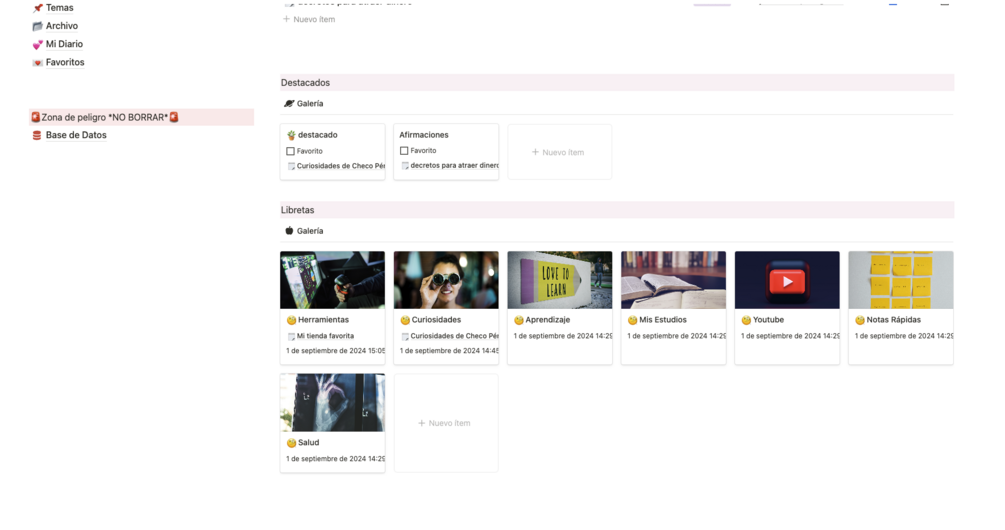The height and width of the screenshot is (530, 1005).
Task: Click the plant icon on destacado card
Action: coord(291,135)
